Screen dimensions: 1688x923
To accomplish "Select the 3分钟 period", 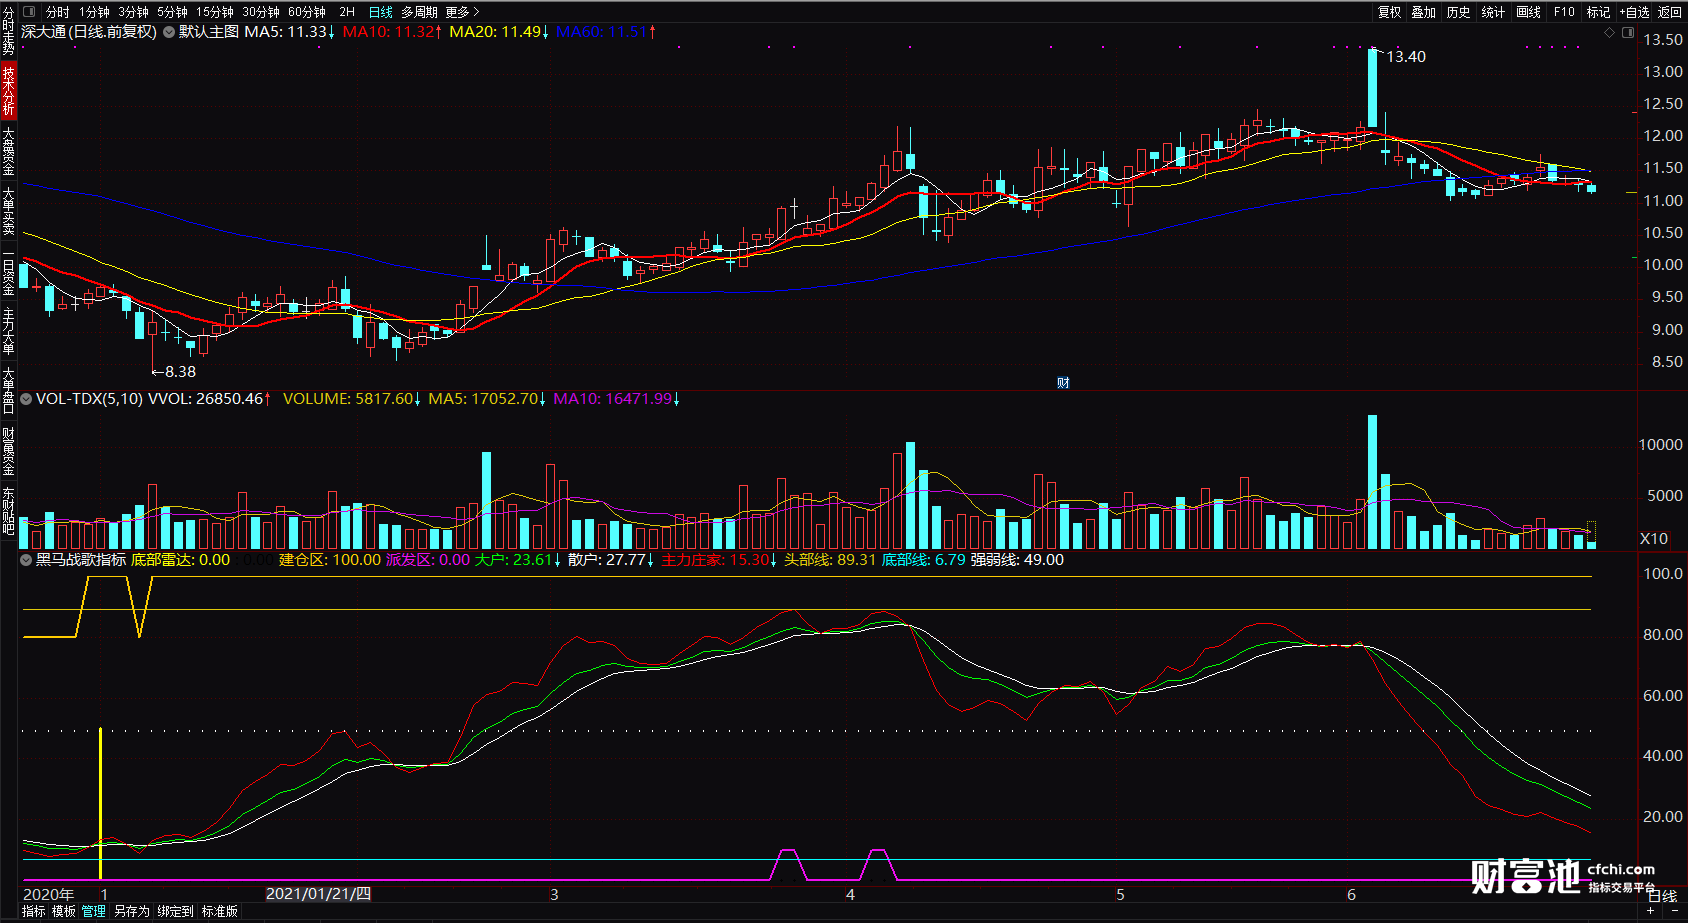I will pyautogui.click(x=133, y=12).
